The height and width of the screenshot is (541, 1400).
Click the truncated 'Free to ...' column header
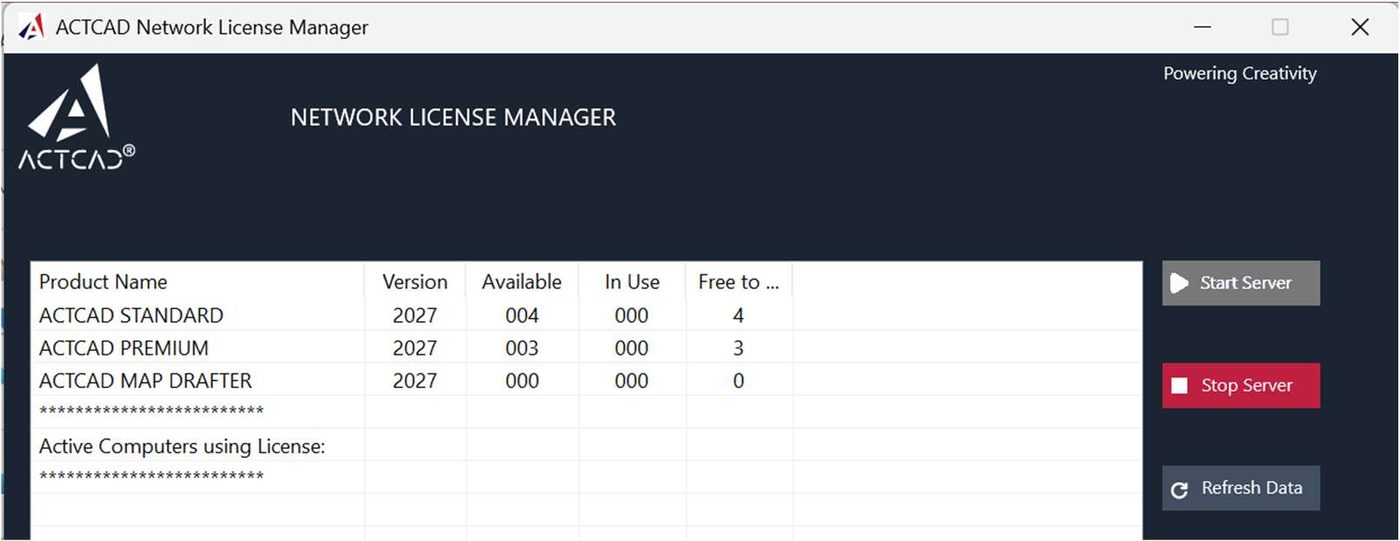pos(739,282)
